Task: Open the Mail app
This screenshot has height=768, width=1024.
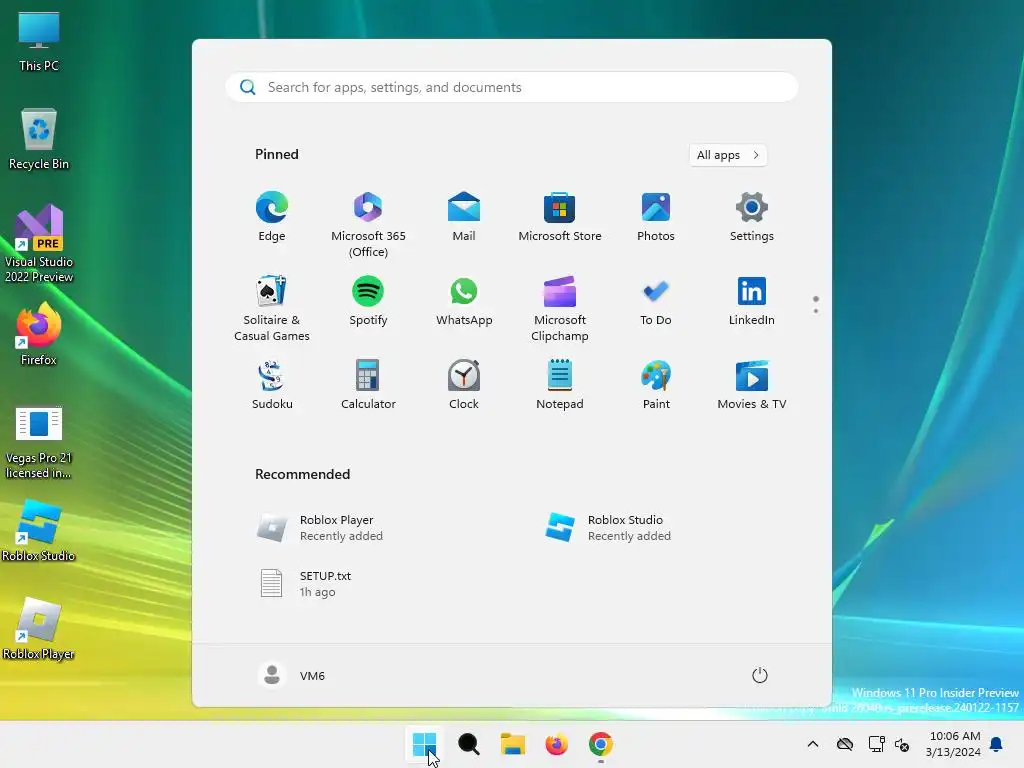Action: point(464,217)
